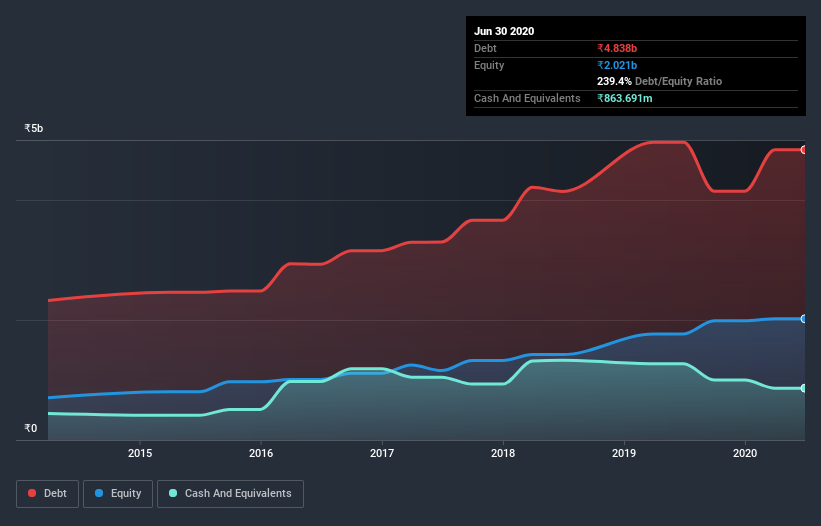Click the Cash And Equivalents tooltip label
The width and height of the screenshot is (821, 526).
(x=527, y=98)
